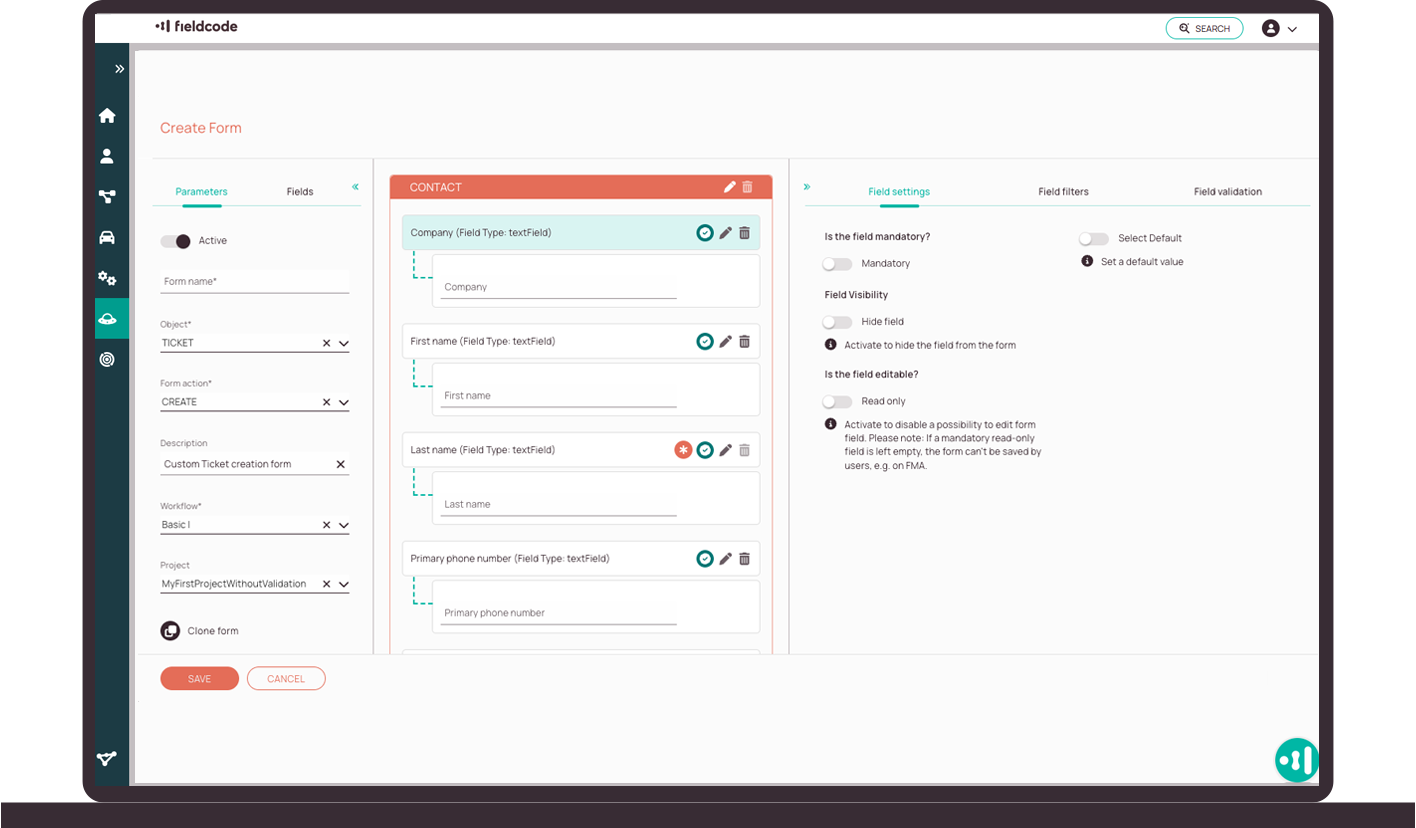Image resolution: width=1416 pixels, height=828 pixels.
Task: Click trash icon for the Company field
Action: pyautogui.click(x=744, y=233)
